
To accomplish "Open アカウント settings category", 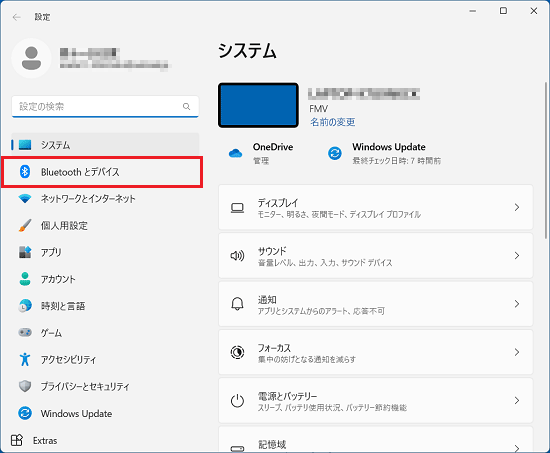I will click(105, 279).
